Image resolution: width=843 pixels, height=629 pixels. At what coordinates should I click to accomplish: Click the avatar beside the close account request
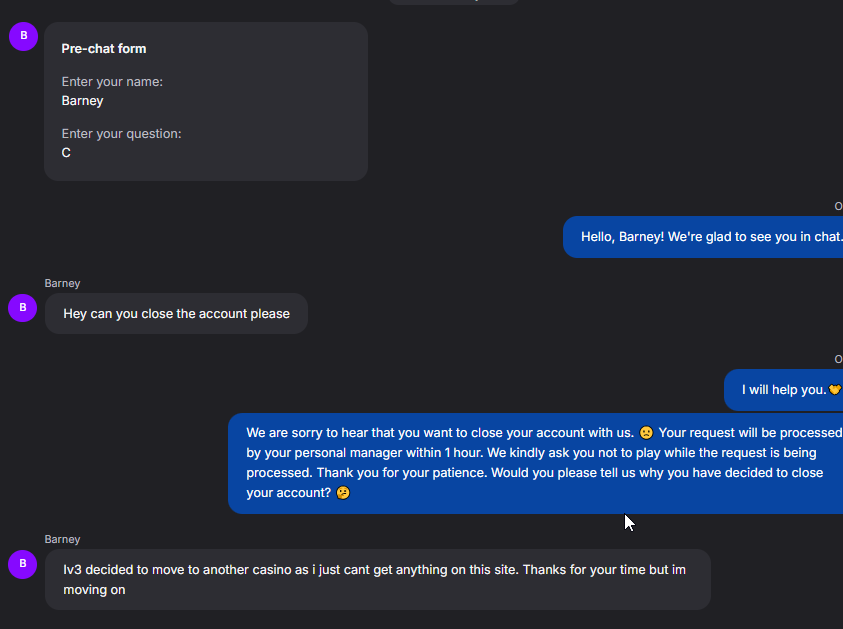coord(23,308)
